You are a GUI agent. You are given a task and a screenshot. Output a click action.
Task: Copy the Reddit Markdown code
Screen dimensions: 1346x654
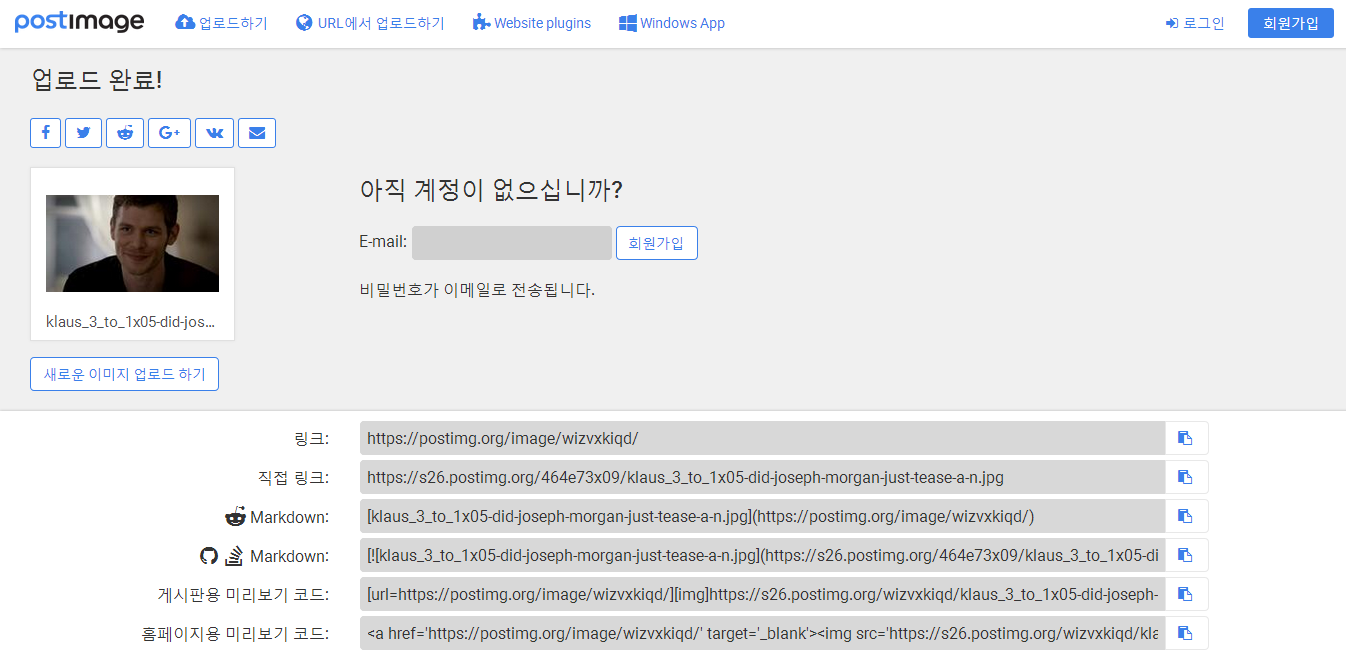[x=1187, y=516]
